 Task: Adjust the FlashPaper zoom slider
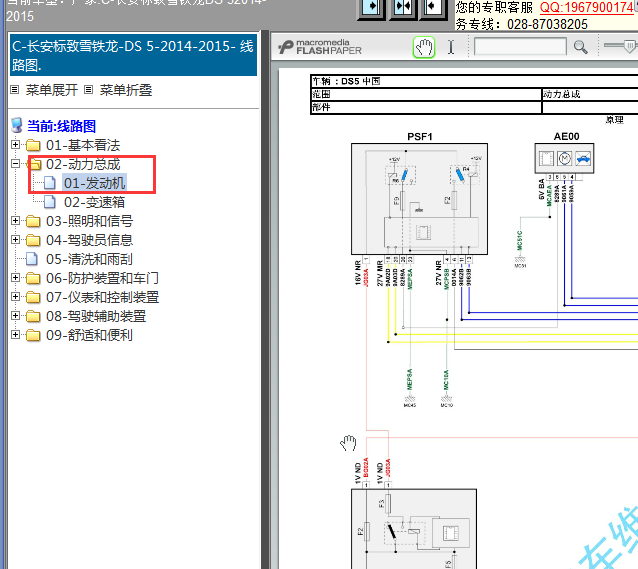pos(629,45)
